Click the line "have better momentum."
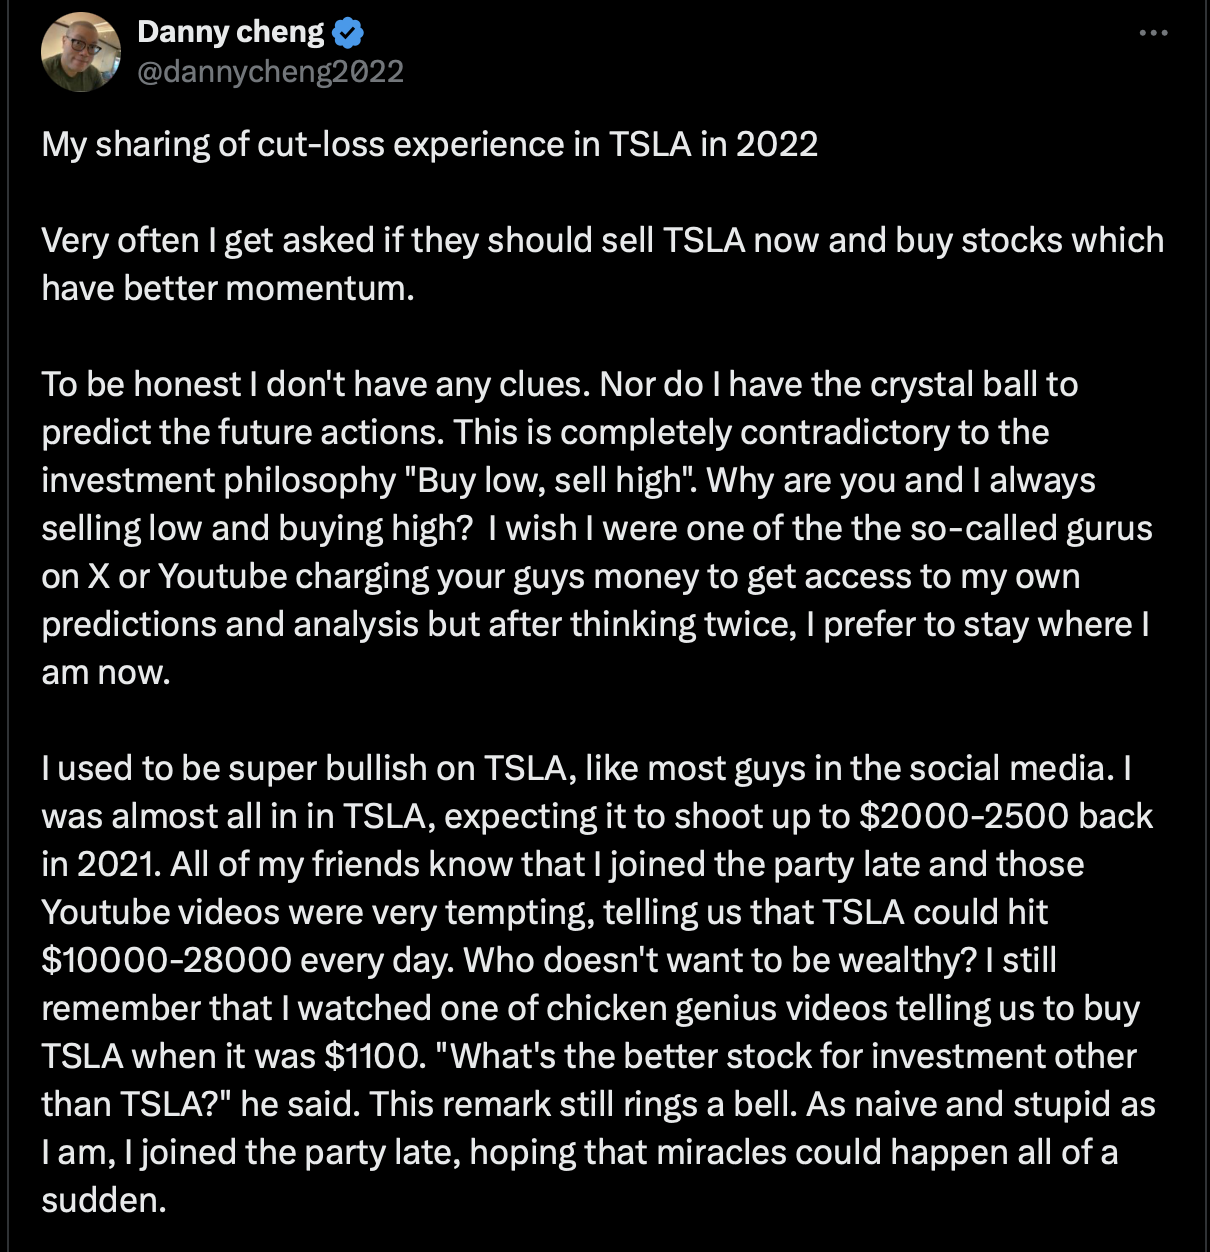The height and width of the screenshot is (1252, 1210). (228, 288)
